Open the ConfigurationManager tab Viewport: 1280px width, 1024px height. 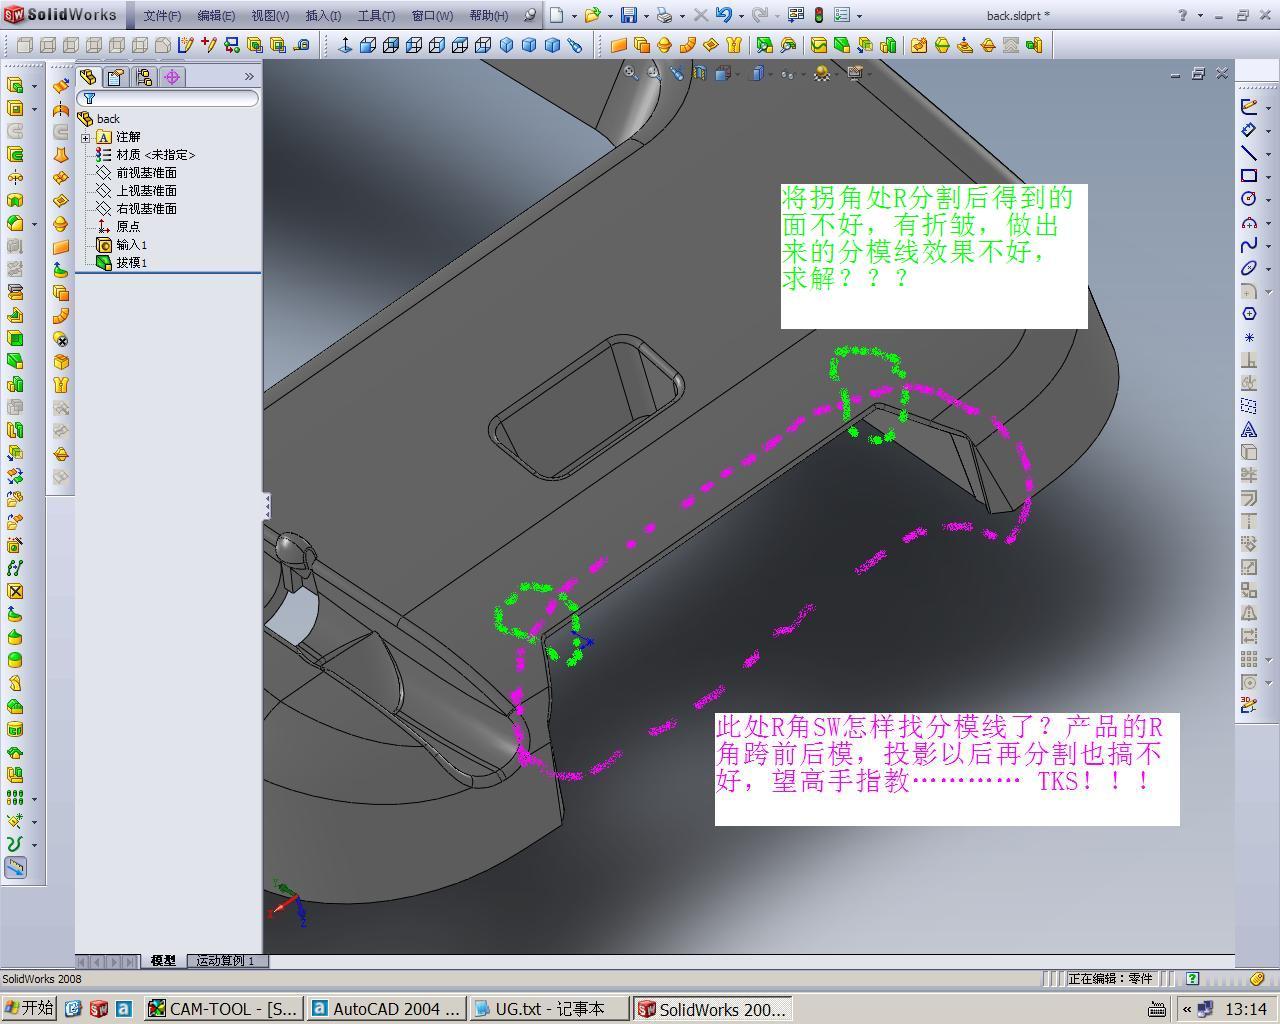pos(144,77)
